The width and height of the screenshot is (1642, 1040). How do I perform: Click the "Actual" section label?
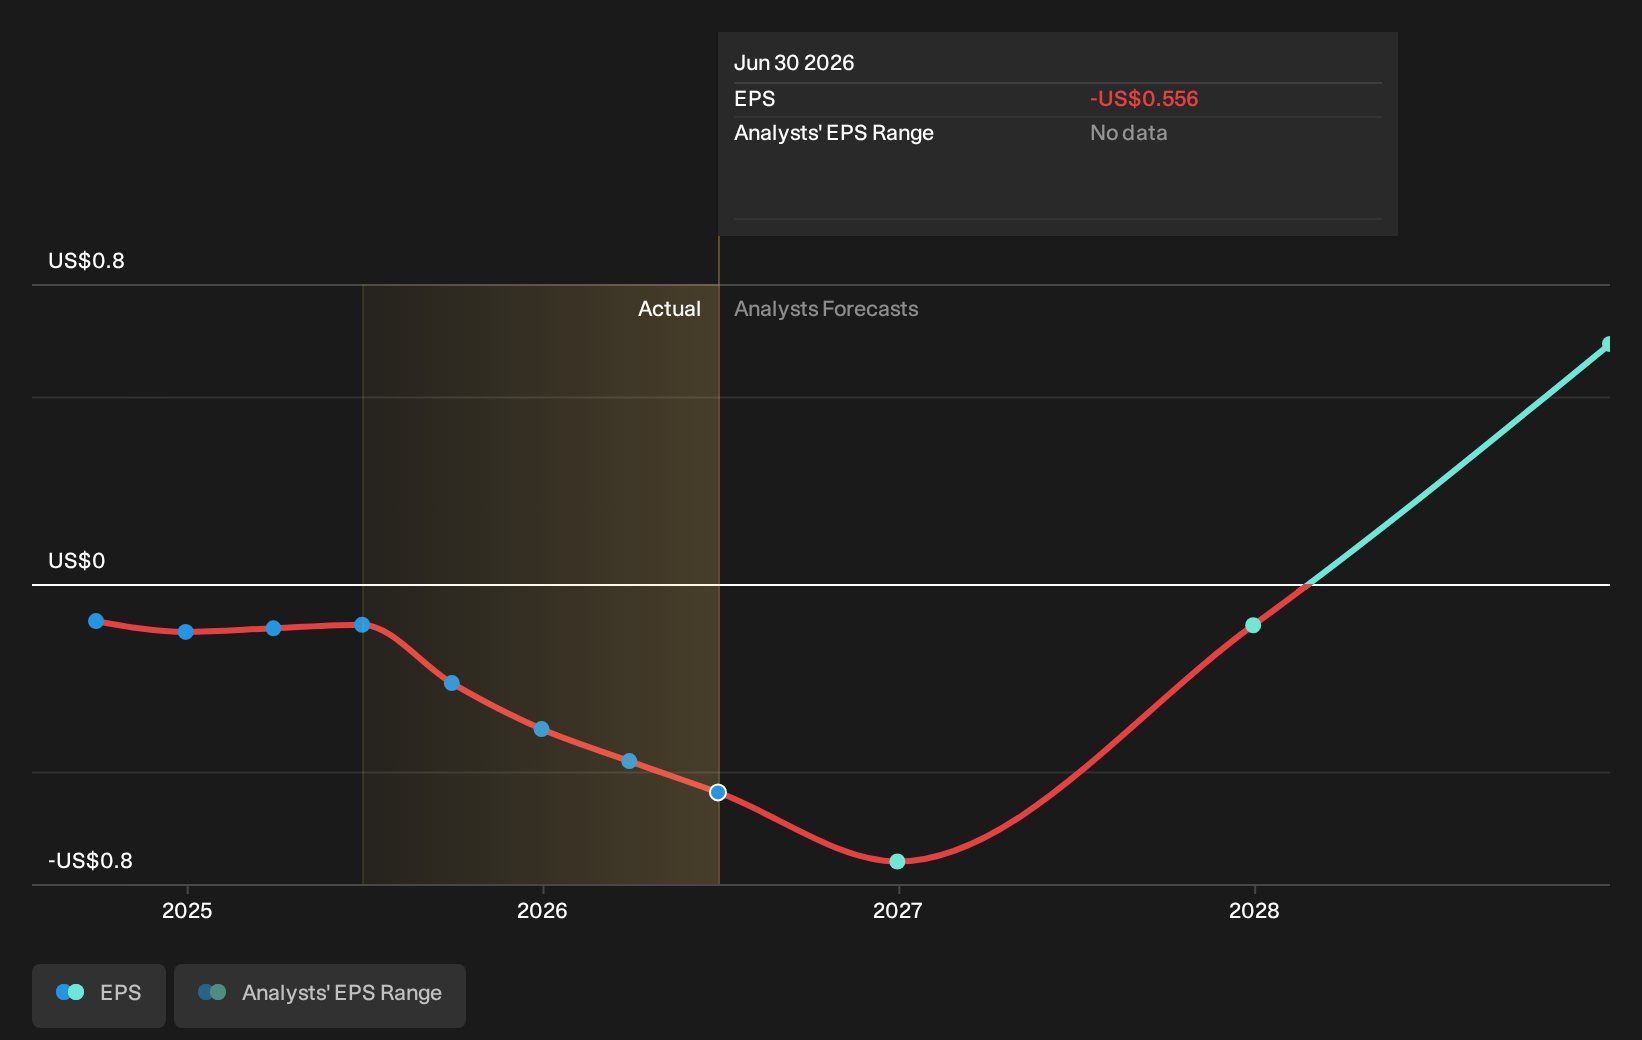[x=669, y=309]
